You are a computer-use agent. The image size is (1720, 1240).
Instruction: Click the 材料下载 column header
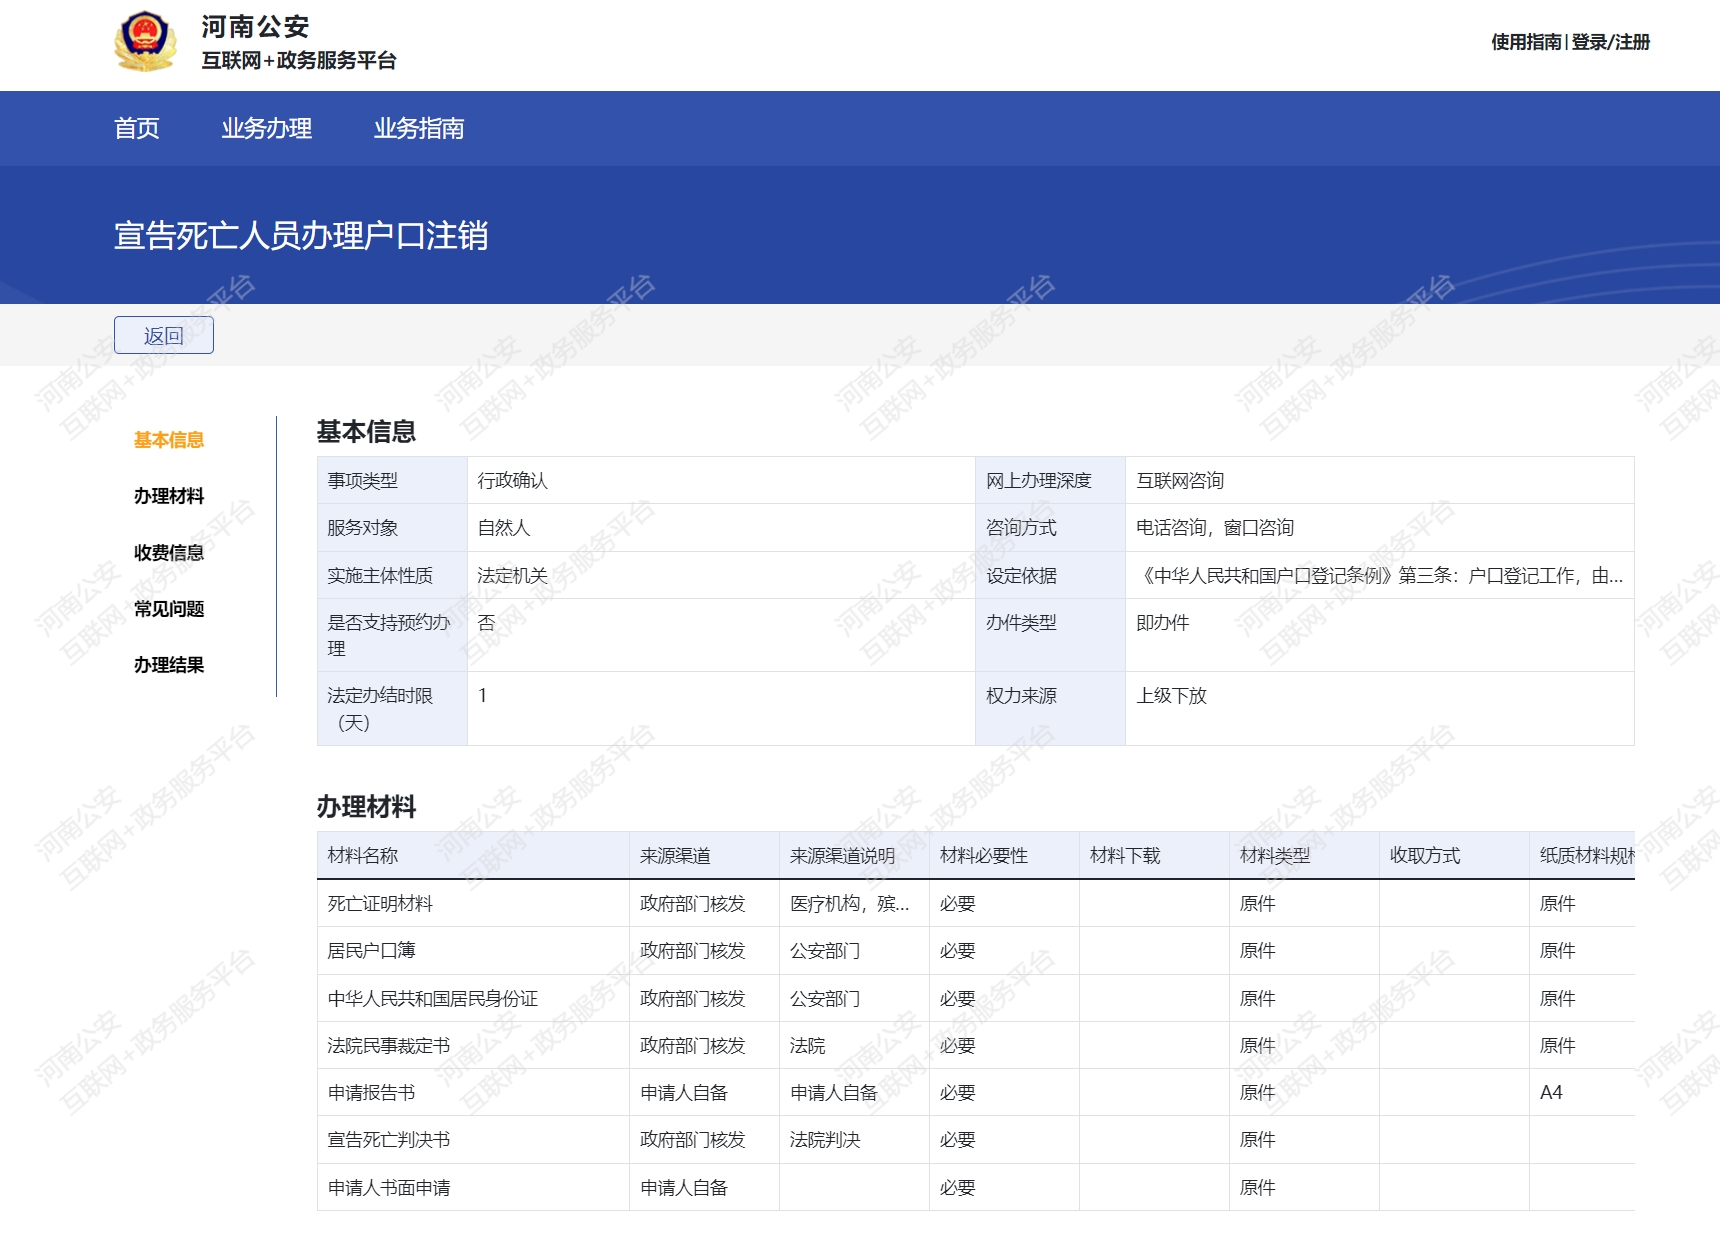point(1125,856)
